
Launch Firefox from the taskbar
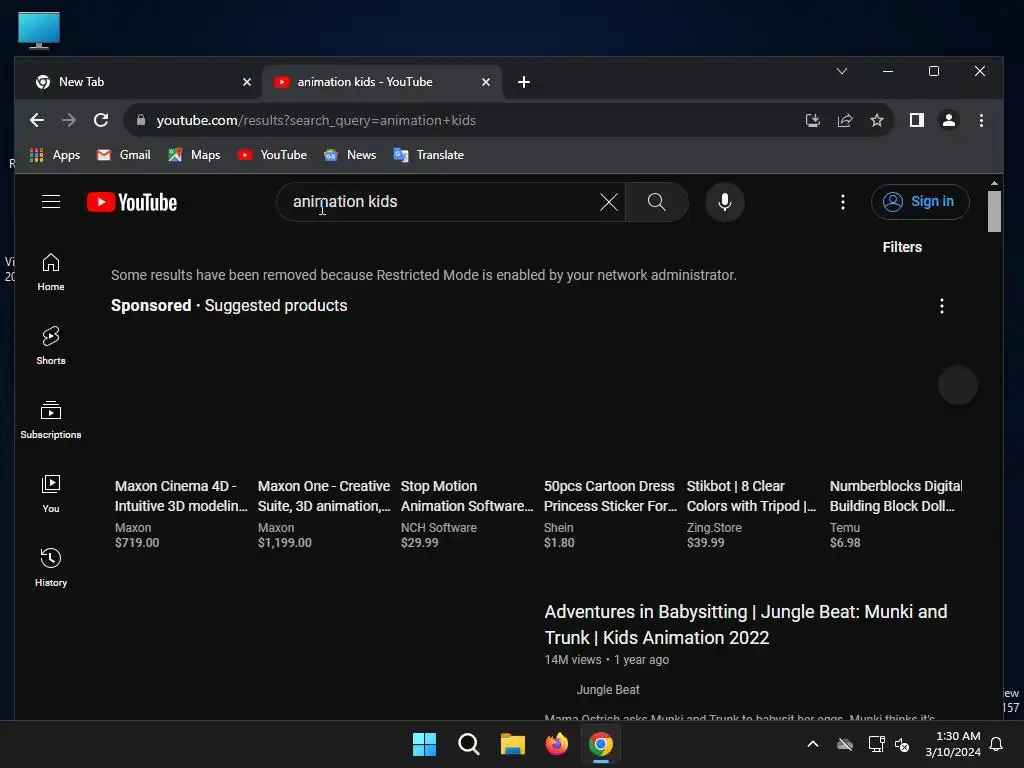(556, 744)
